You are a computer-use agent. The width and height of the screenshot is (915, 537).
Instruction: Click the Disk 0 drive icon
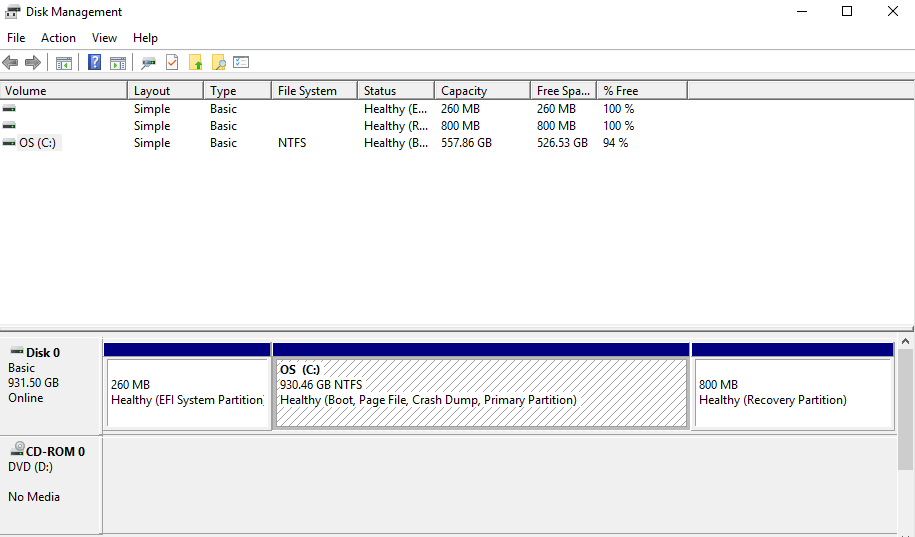[17, 351]
